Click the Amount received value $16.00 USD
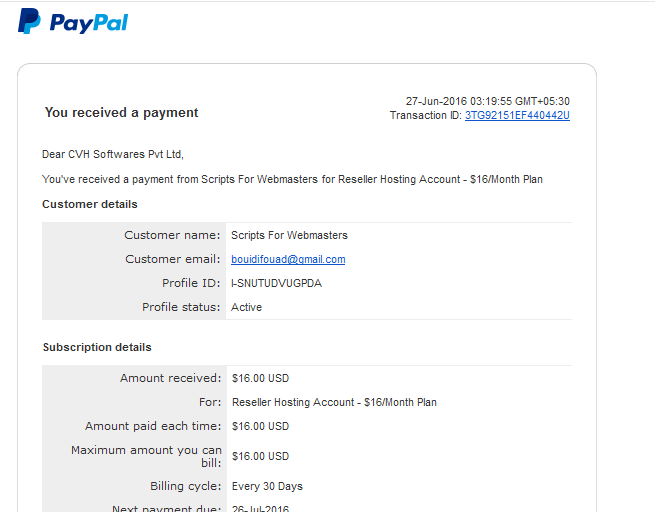 point(261,378)
